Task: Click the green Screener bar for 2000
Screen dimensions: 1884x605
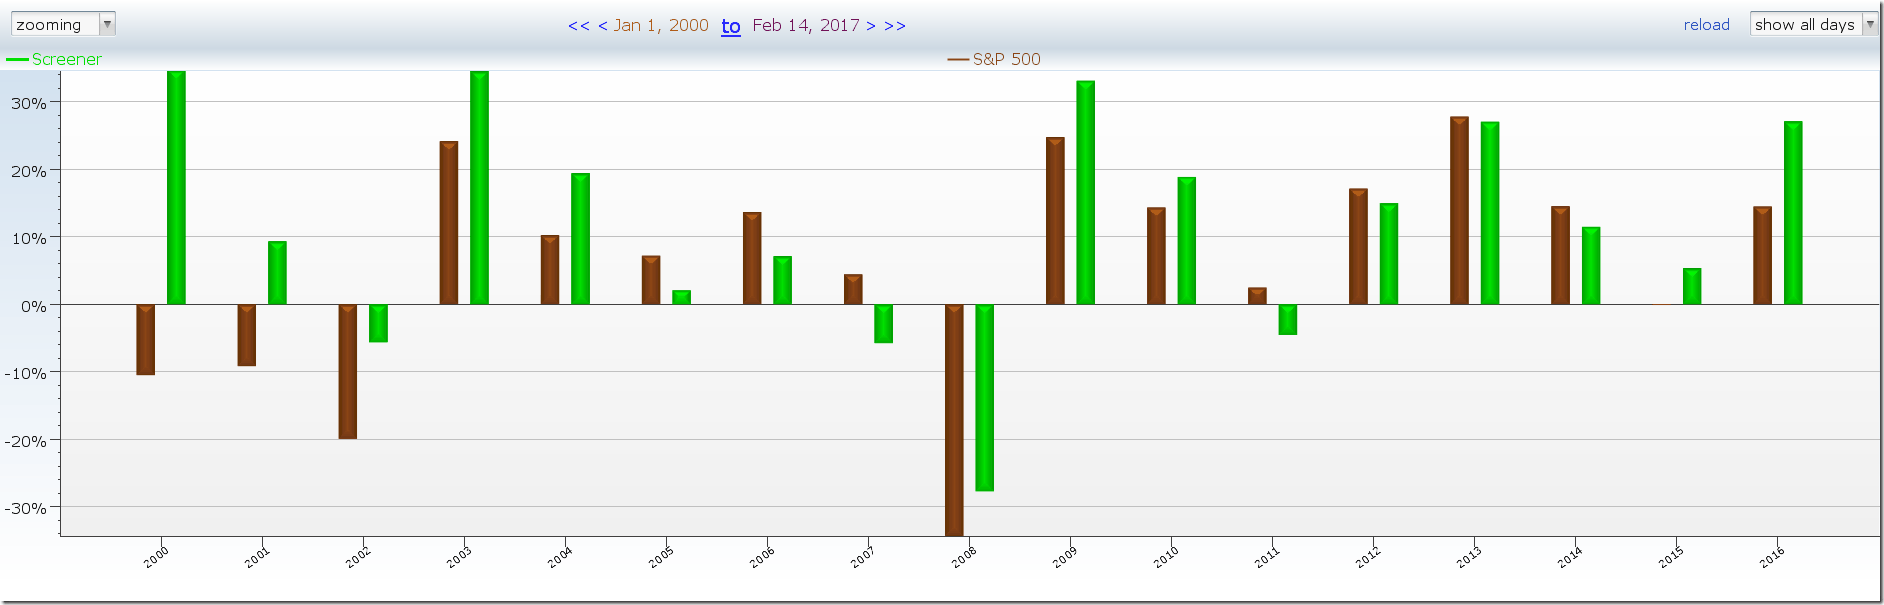Action: coord(176,188)
